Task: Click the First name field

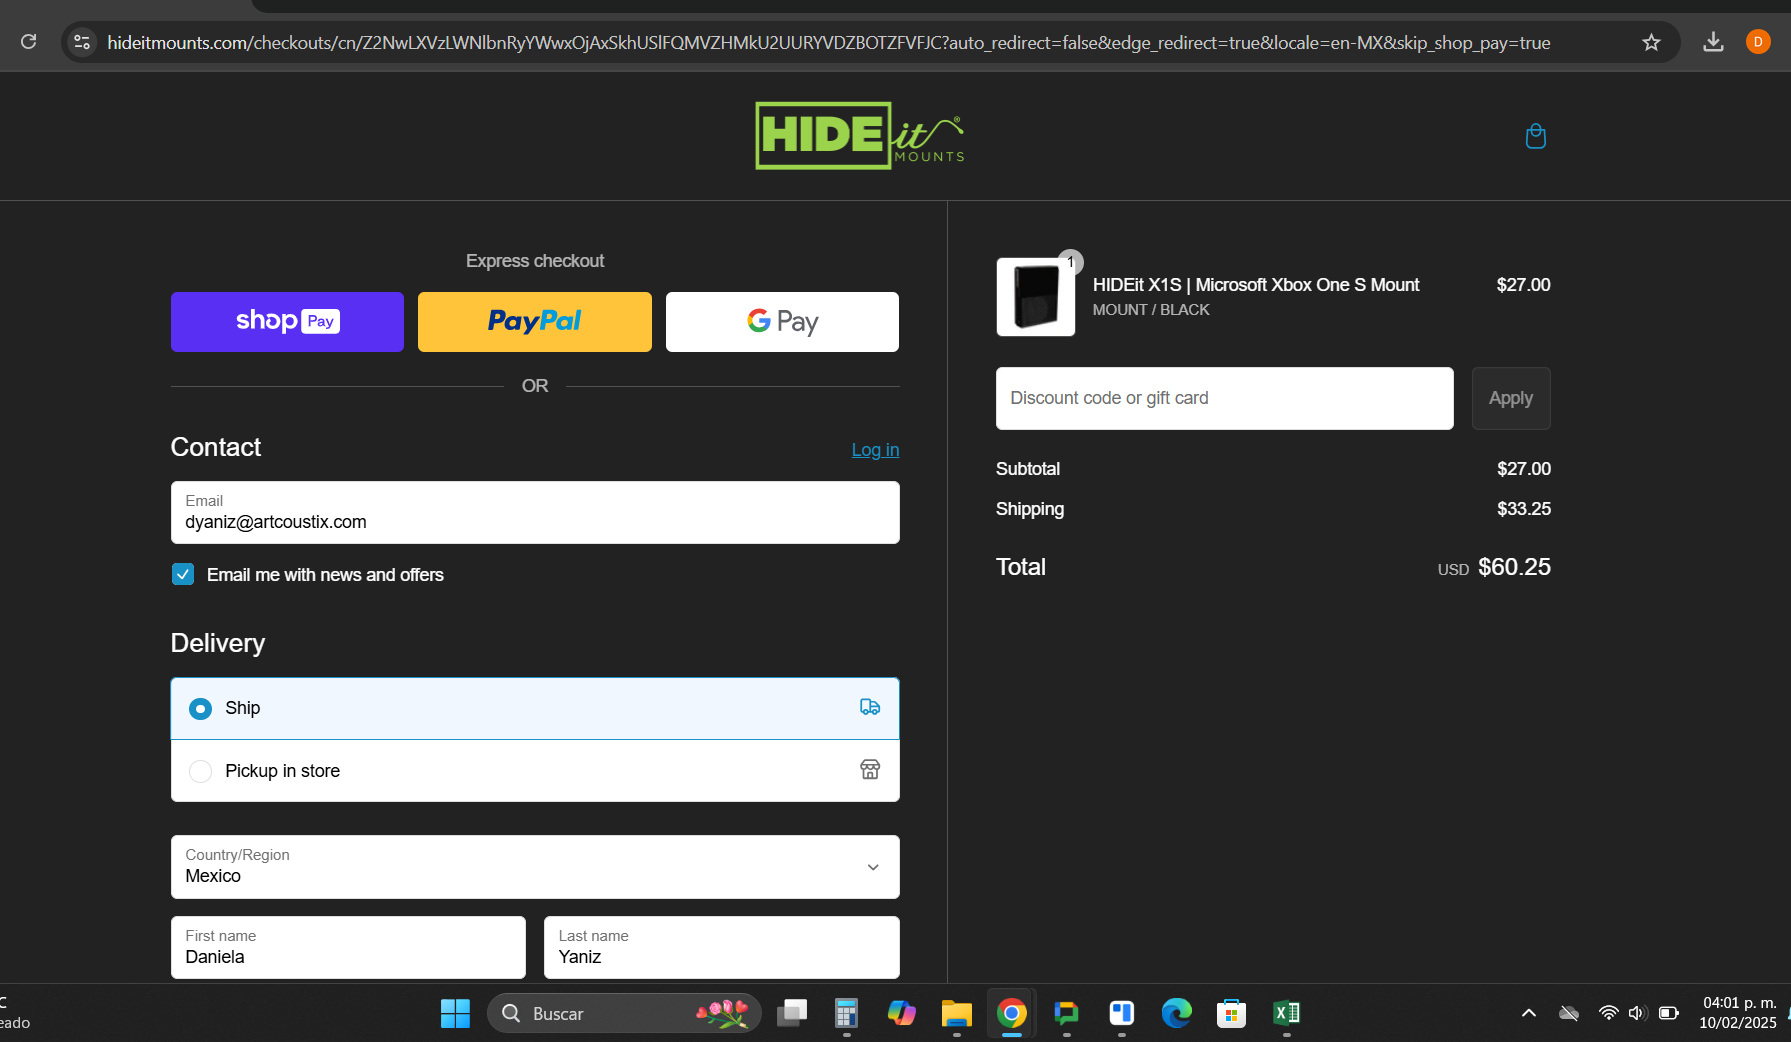Action: [348, 947]
